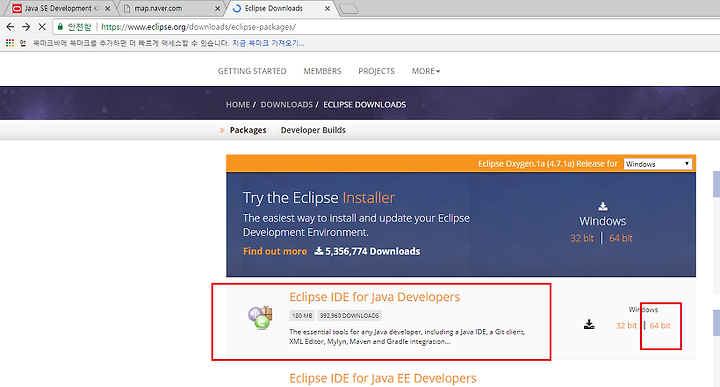Expand the MORE dropdown menu
Viewport: 720px width, 387px height.
[x=426, y=71]
